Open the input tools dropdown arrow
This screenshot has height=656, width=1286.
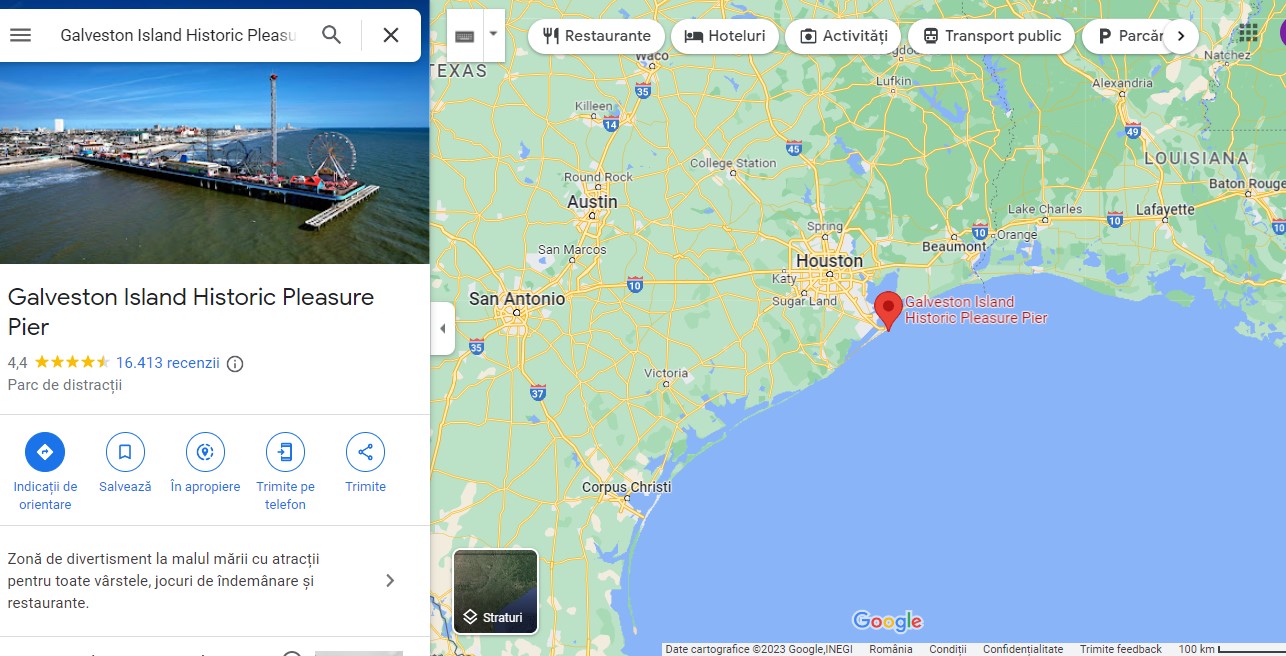(x=493, y=35)
